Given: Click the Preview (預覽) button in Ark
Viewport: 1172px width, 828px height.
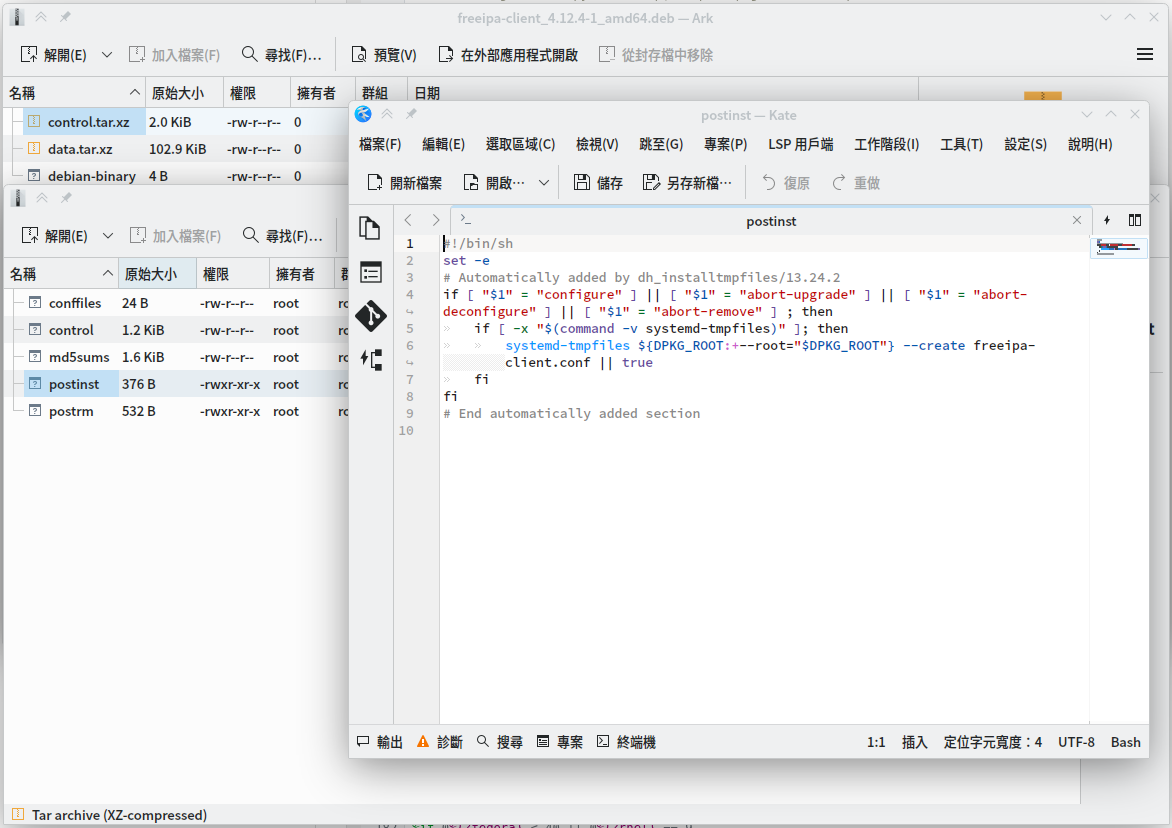Looking at the screenshot, I should coord(384,55).
